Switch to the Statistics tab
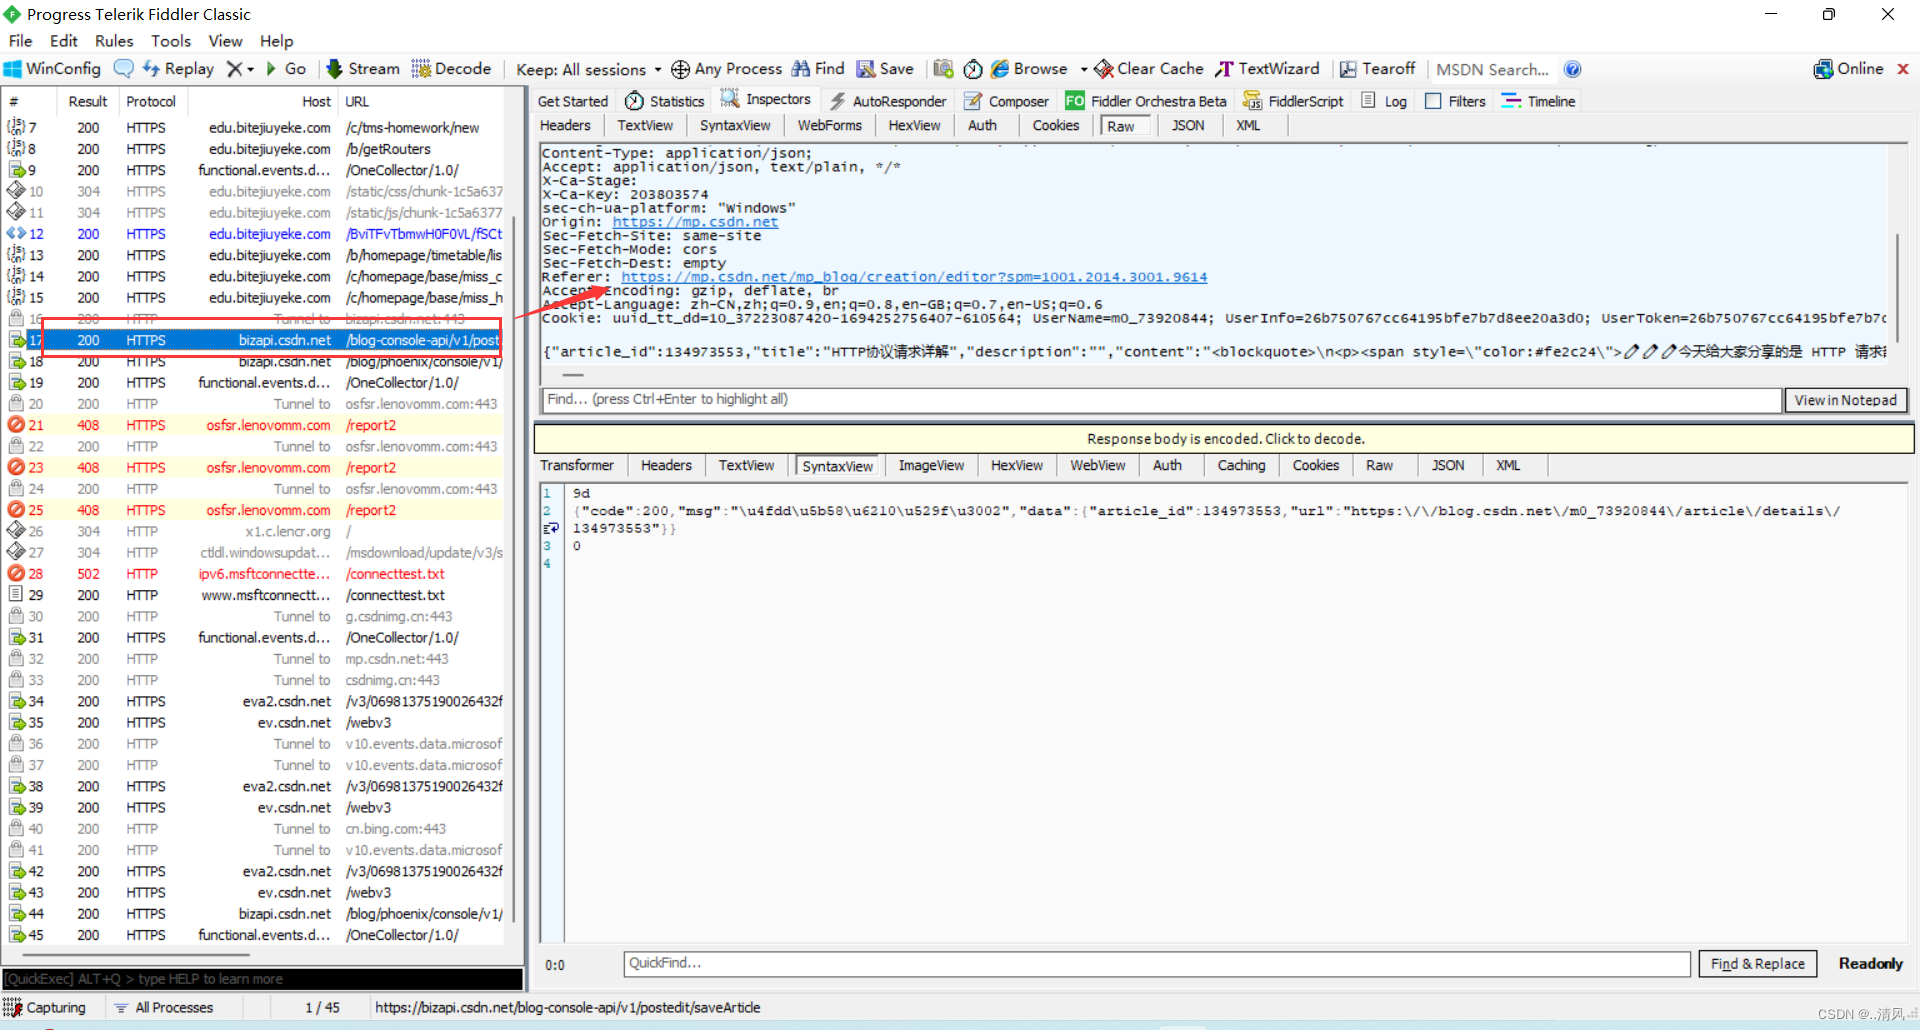 click(x=665, y=101)
